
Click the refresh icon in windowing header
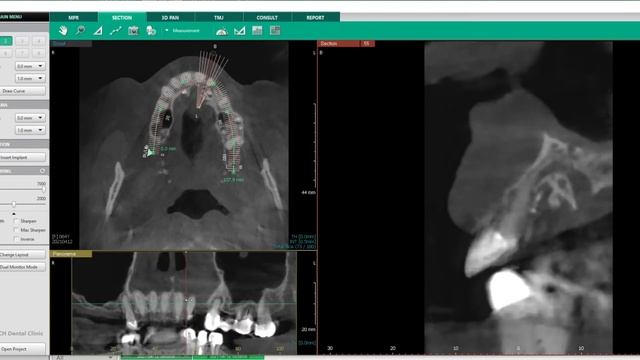pos(42,171)
